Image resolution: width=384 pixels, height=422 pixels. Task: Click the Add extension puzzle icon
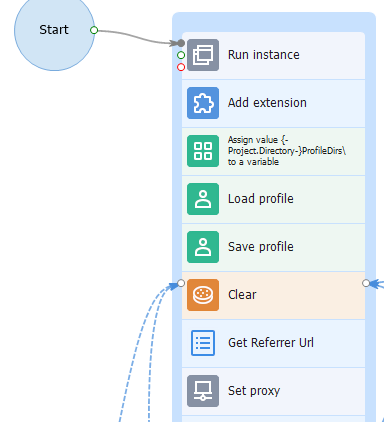point(203,103)
